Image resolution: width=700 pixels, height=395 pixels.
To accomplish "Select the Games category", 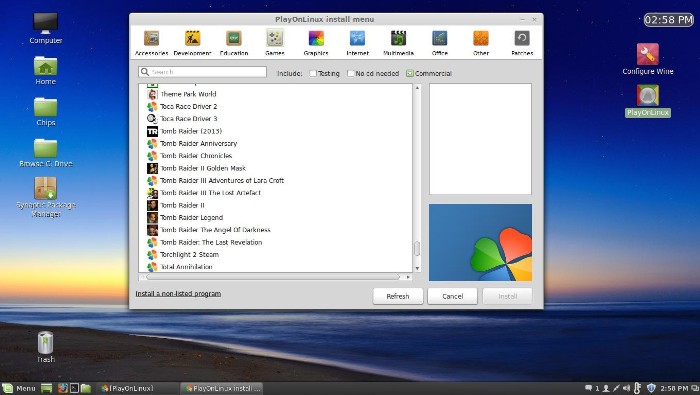I will 275,43.
